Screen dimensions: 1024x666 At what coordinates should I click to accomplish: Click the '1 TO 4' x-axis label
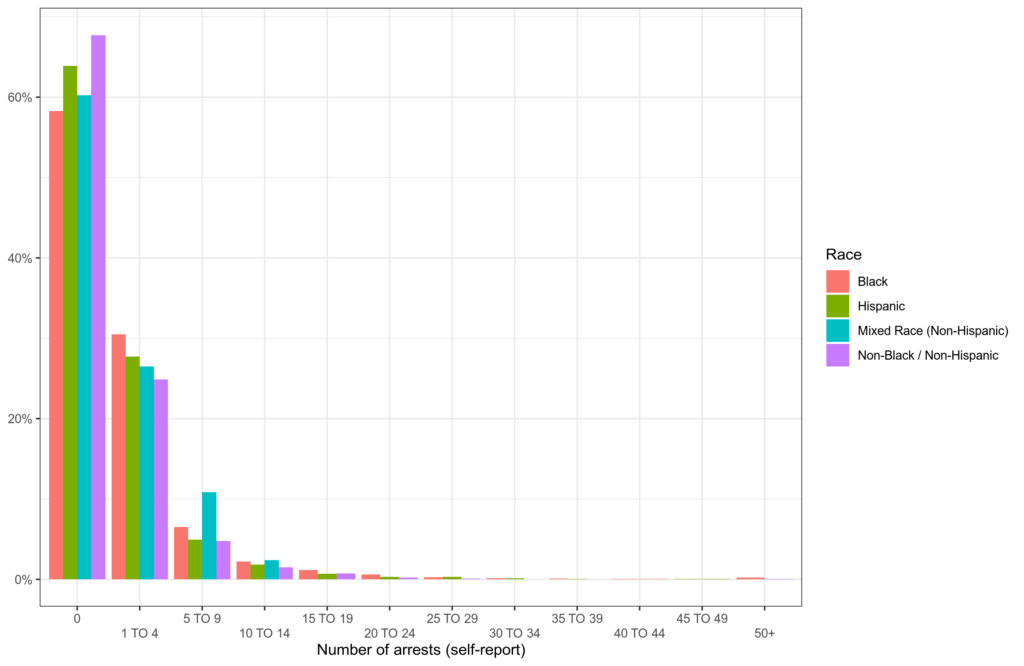tap(140, 633)
